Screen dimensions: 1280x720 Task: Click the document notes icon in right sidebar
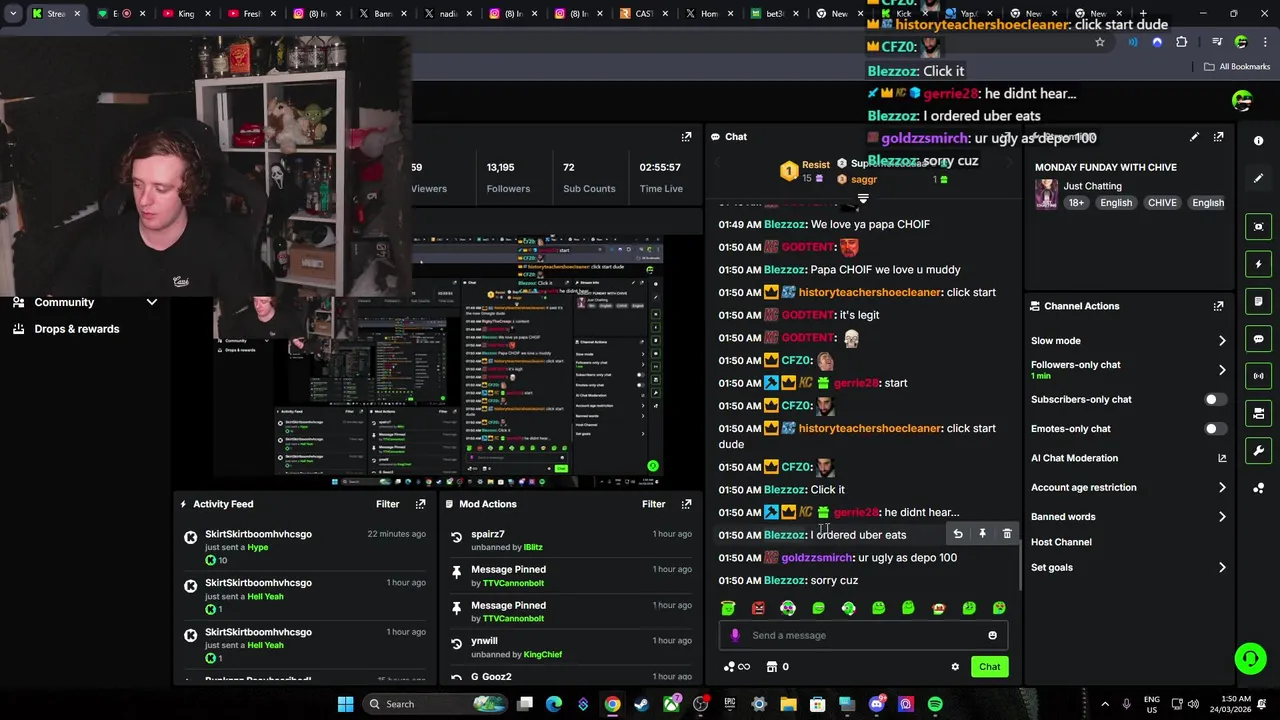[x=1258, y=301]
